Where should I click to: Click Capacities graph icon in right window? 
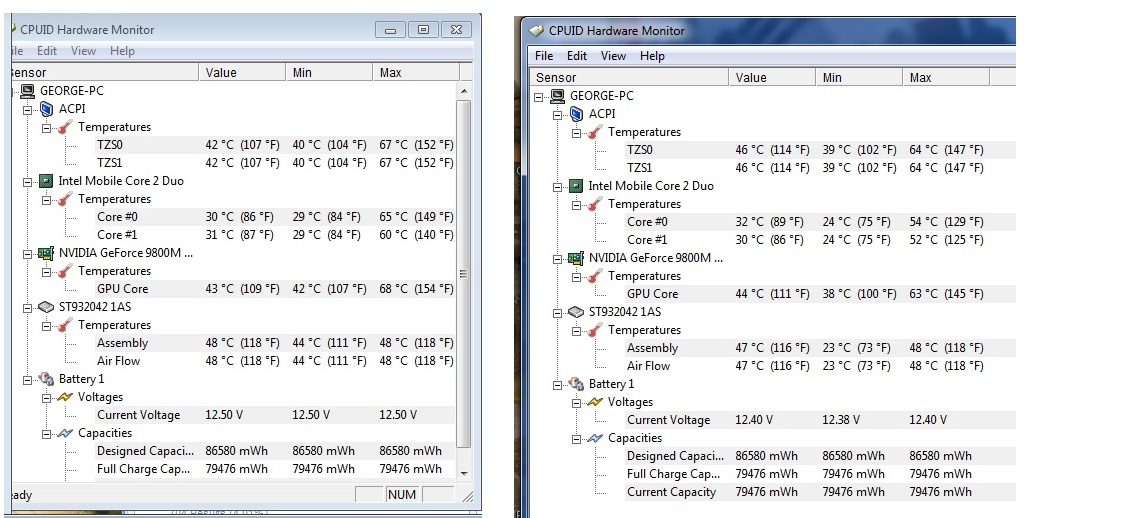(595, 438)
